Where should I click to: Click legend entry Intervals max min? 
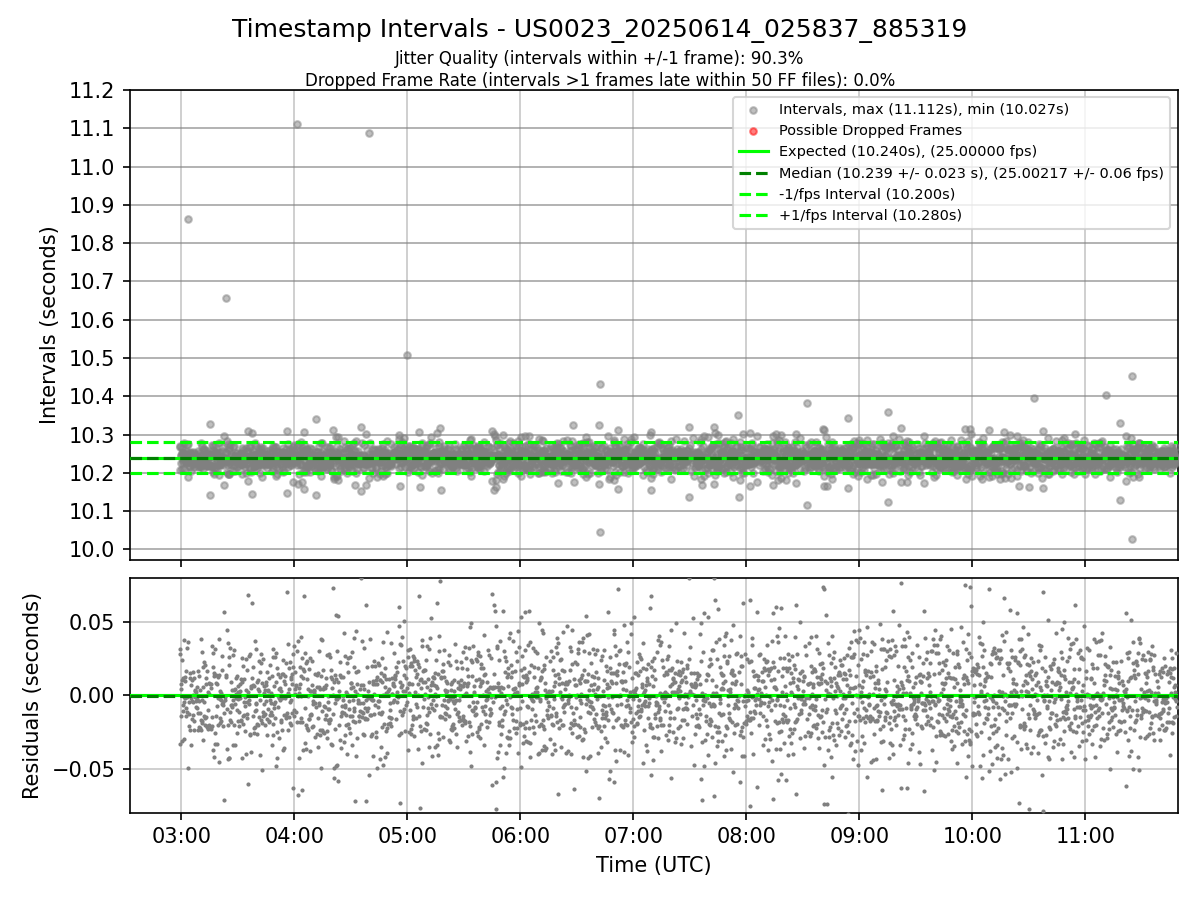tap(925, 109)
